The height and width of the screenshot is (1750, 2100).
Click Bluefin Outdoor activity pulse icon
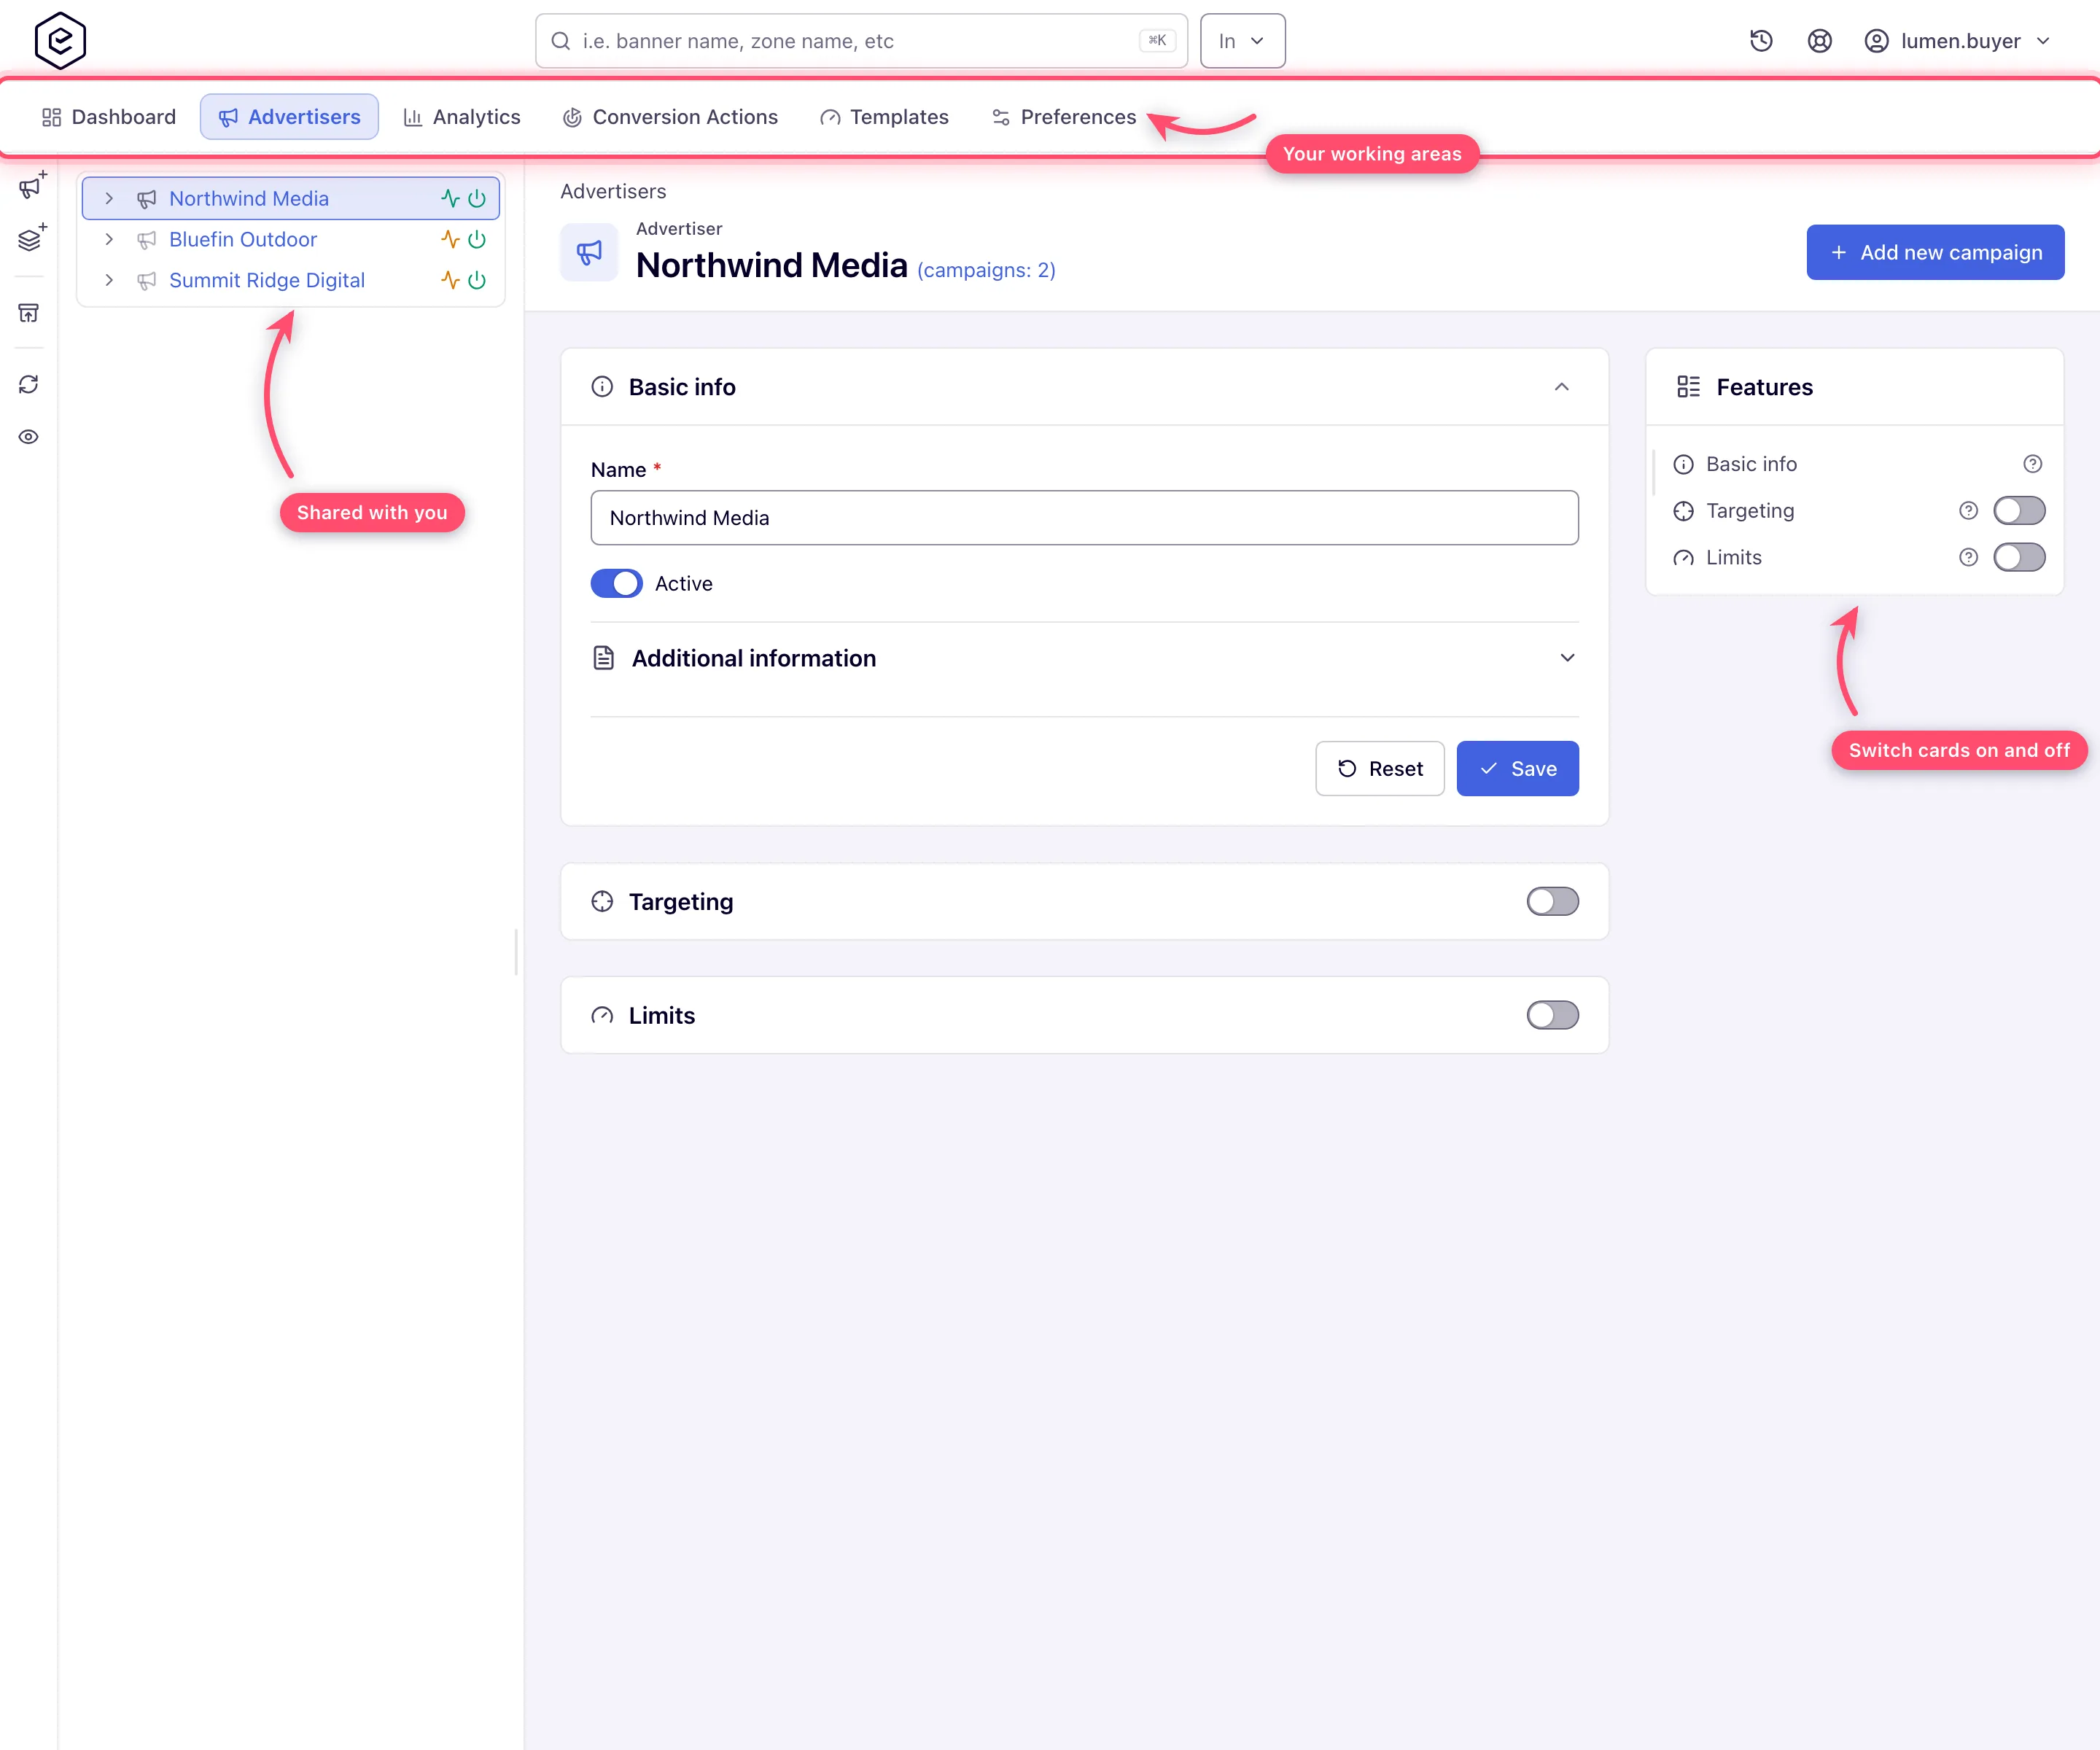[450, 239]
